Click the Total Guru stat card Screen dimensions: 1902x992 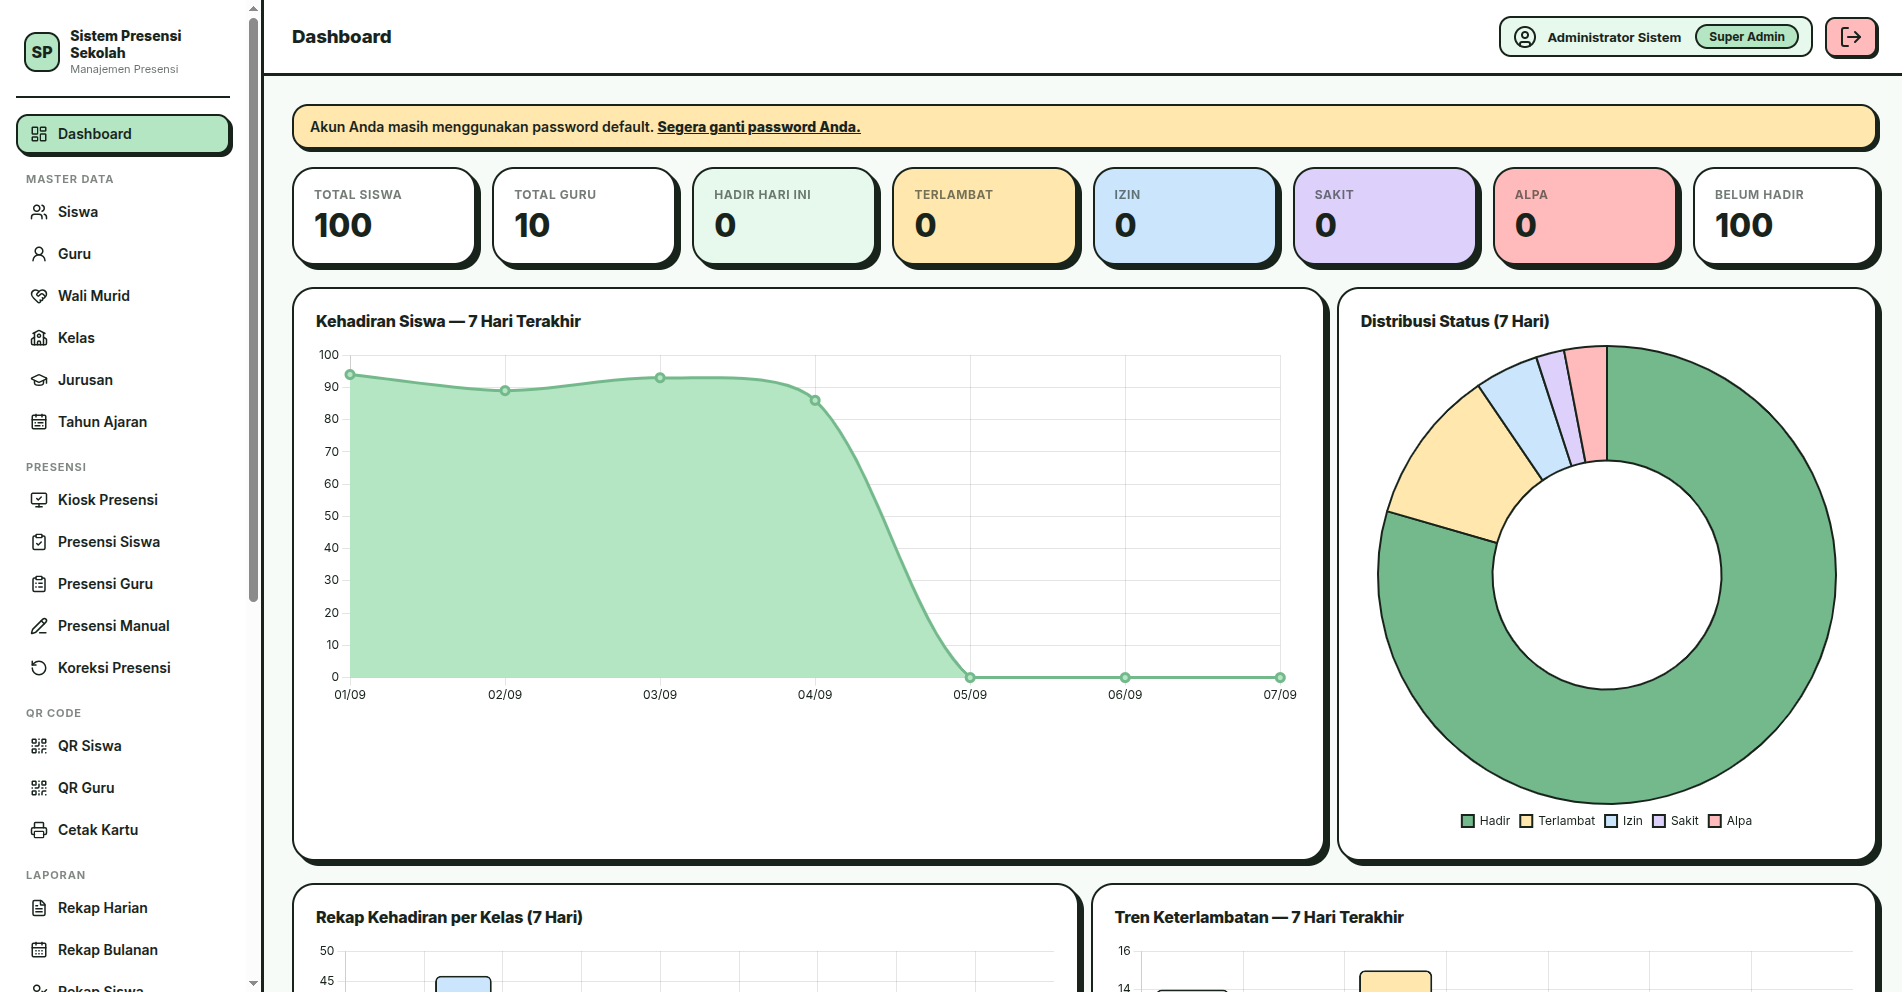click(x=584, y=216)
